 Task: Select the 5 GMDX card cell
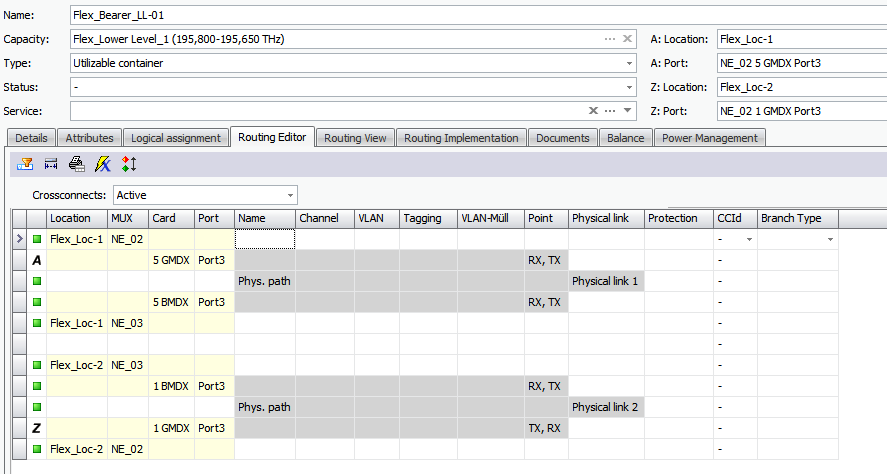pyautogui.click(x=171, y=260)
